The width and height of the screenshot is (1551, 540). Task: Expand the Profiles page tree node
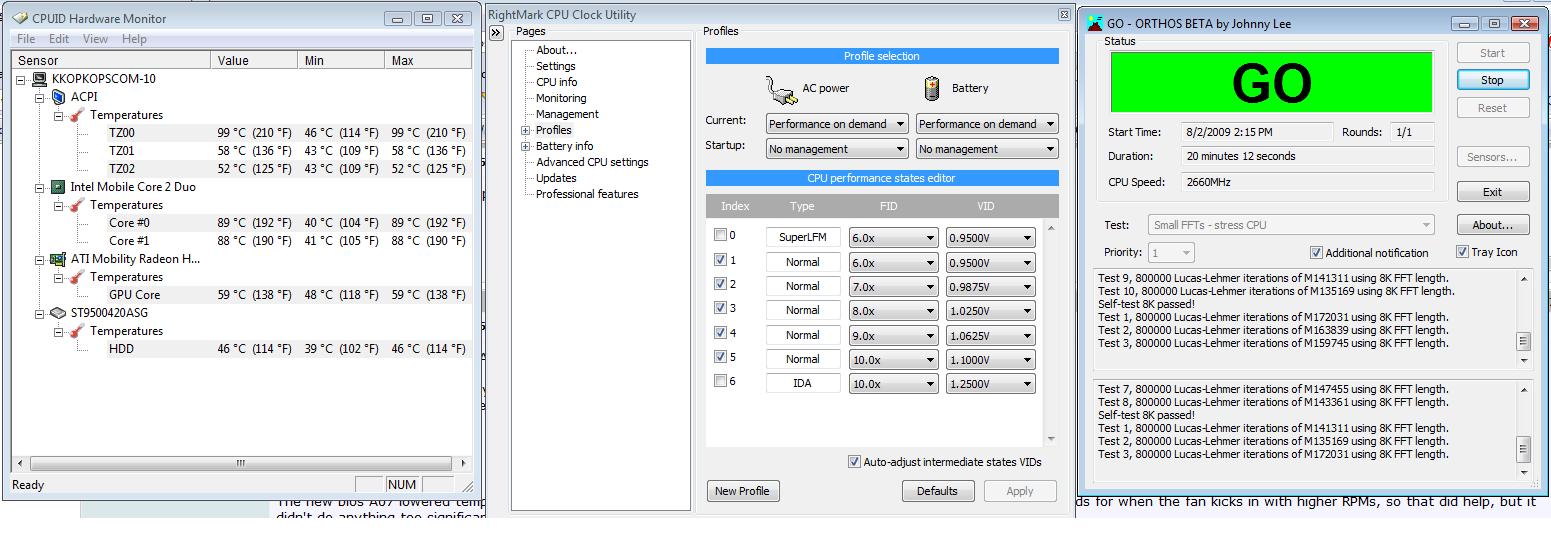526,130
